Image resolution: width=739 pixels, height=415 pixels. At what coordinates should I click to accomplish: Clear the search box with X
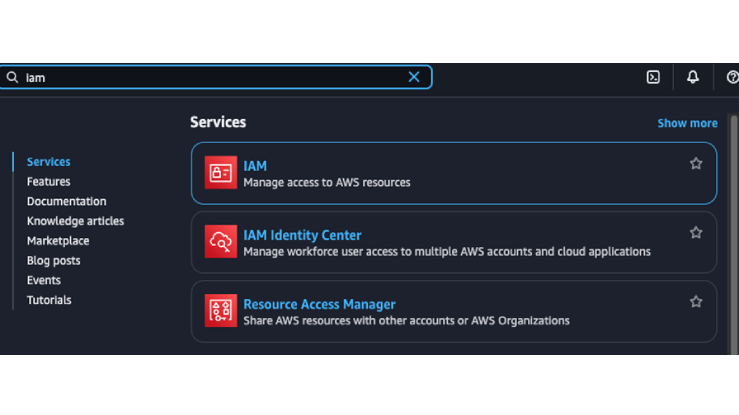(414, 77)
